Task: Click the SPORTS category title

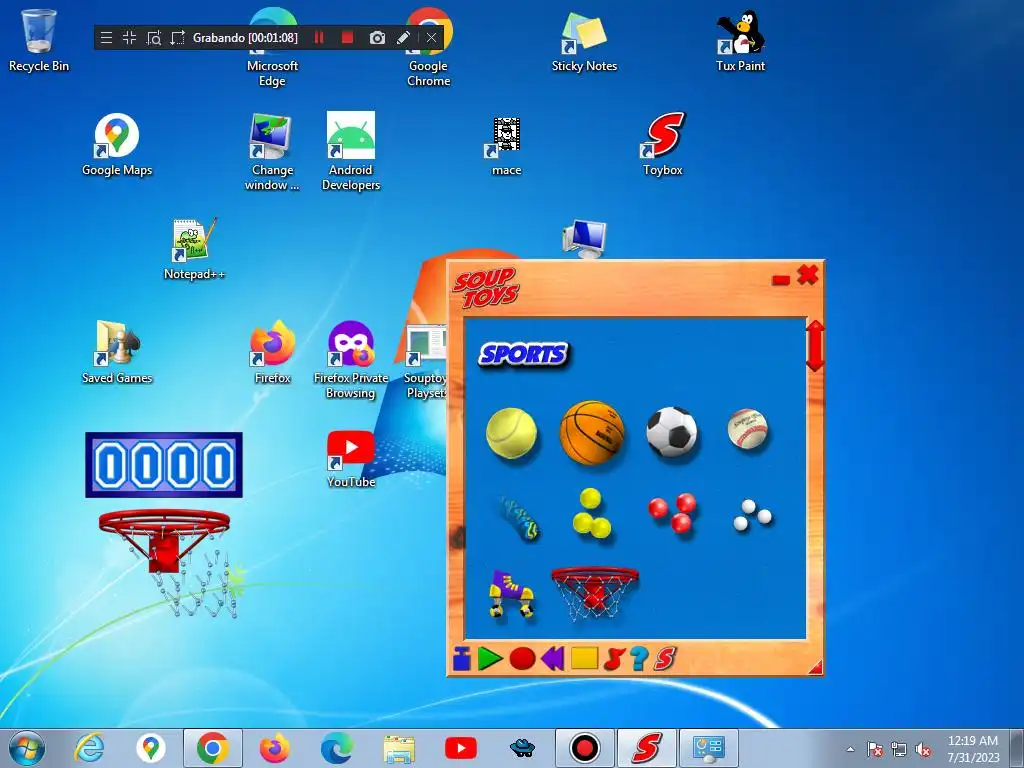Action: tap(524, 355)
